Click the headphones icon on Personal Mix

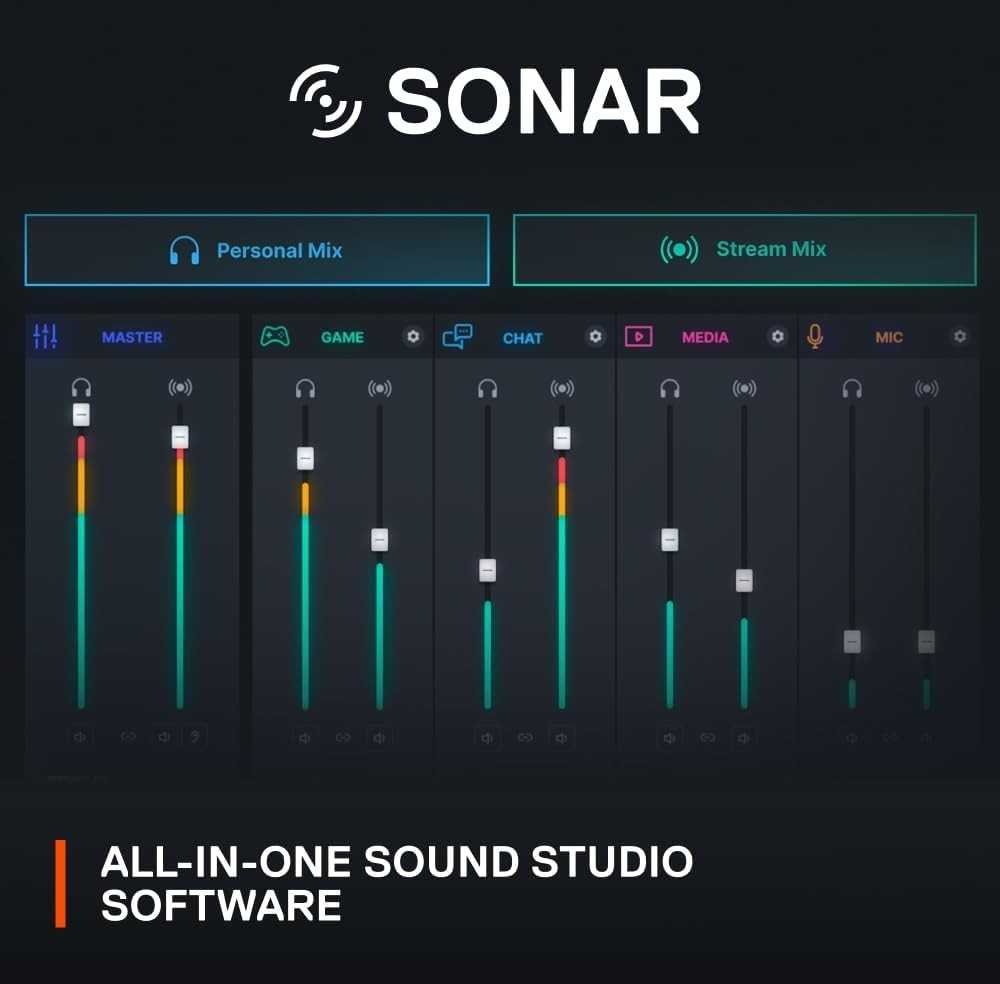[x=184, y=251]
